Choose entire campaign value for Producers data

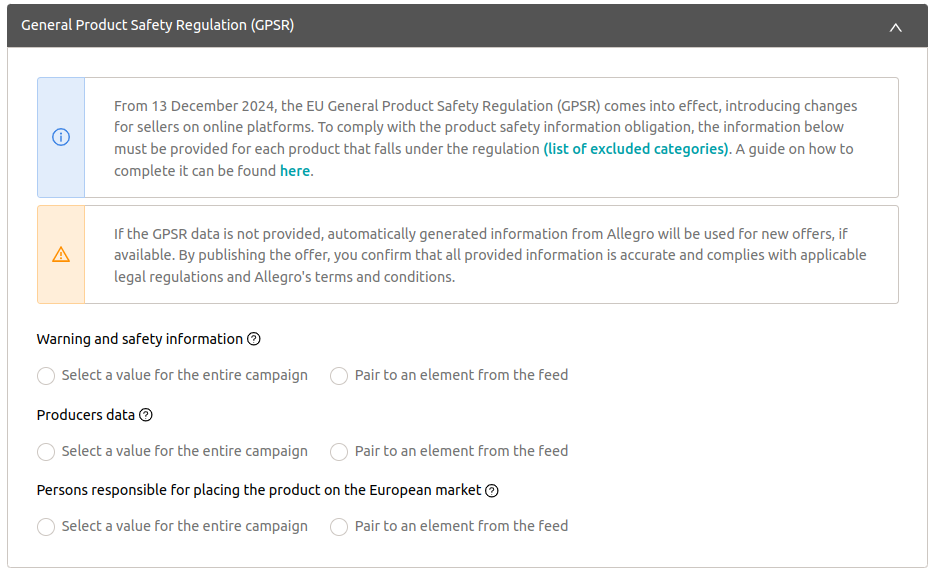46,452
